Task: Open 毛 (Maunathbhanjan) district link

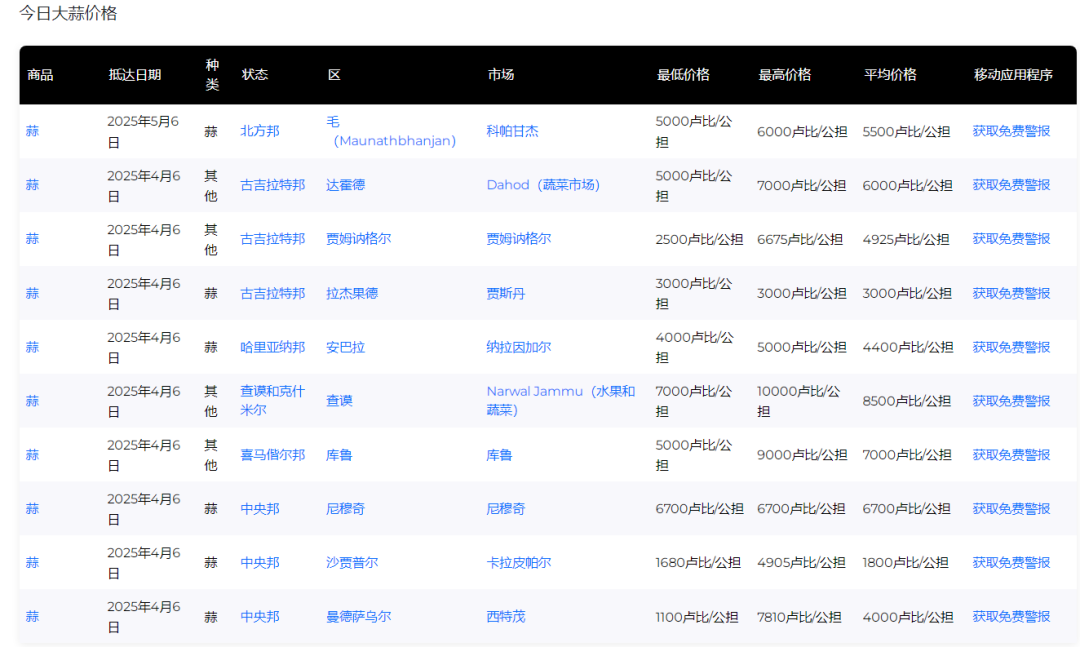Action: [x=391, y=131]
